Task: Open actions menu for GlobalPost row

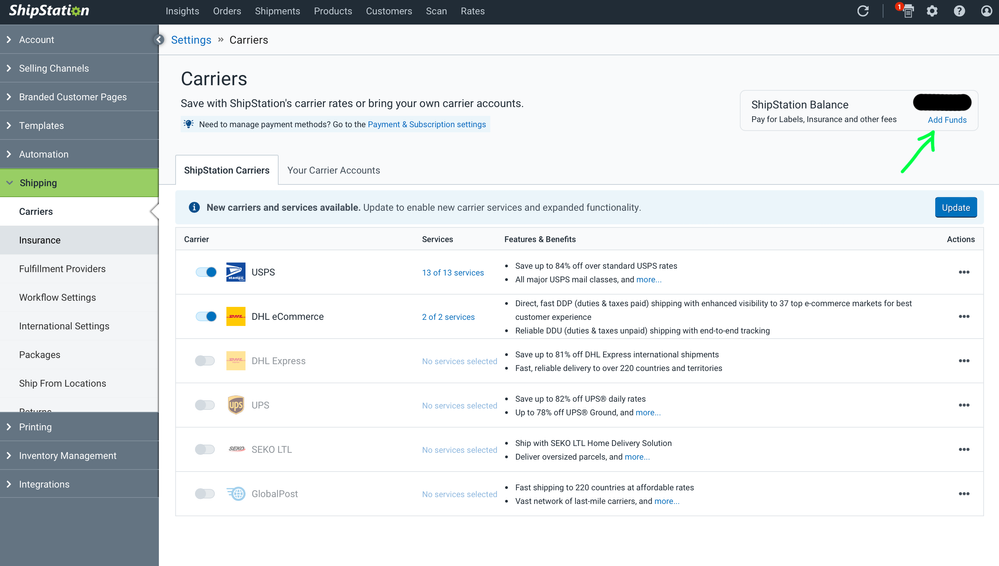Action: coord(963,494)
